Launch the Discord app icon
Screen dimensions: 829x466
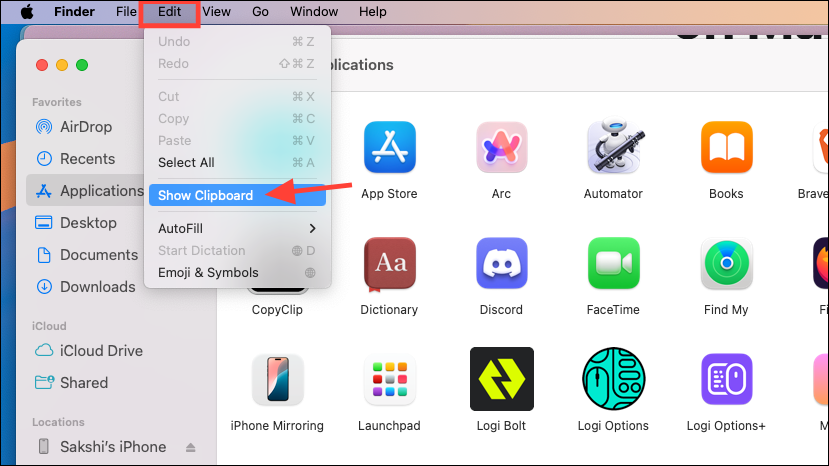point(501,263)
